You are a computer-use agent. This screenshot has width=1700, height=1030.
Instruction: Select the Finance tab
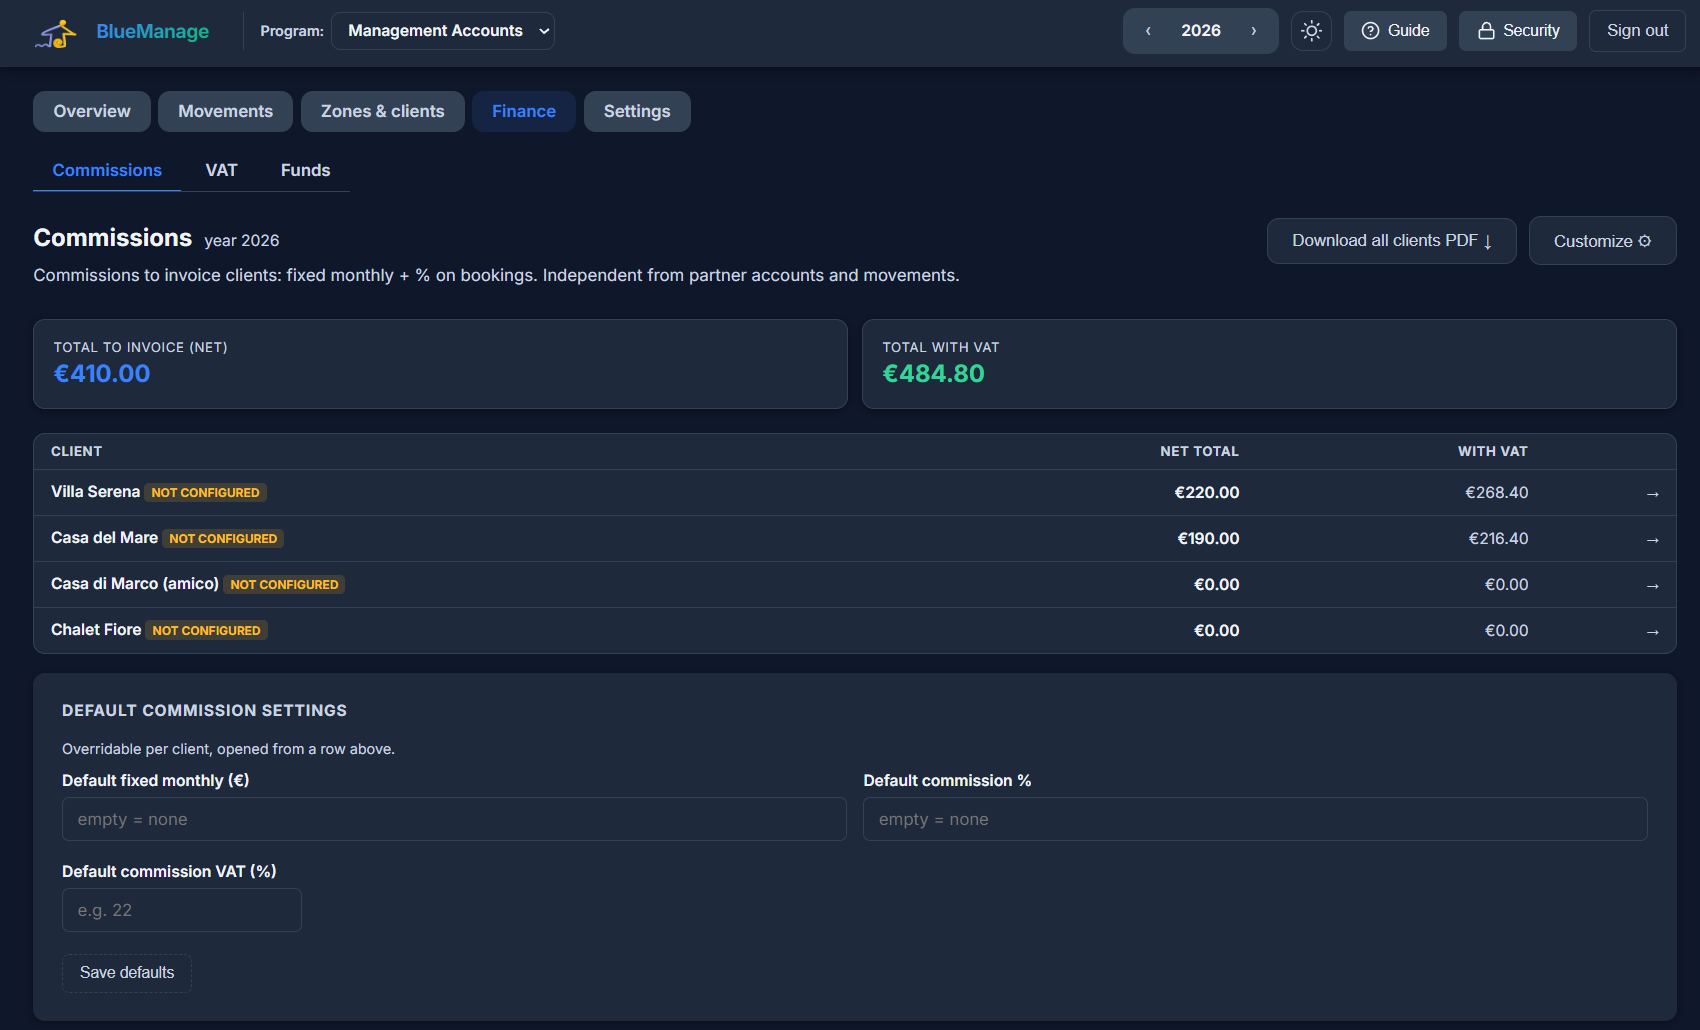pyautogui.click(x=523, y=111)
